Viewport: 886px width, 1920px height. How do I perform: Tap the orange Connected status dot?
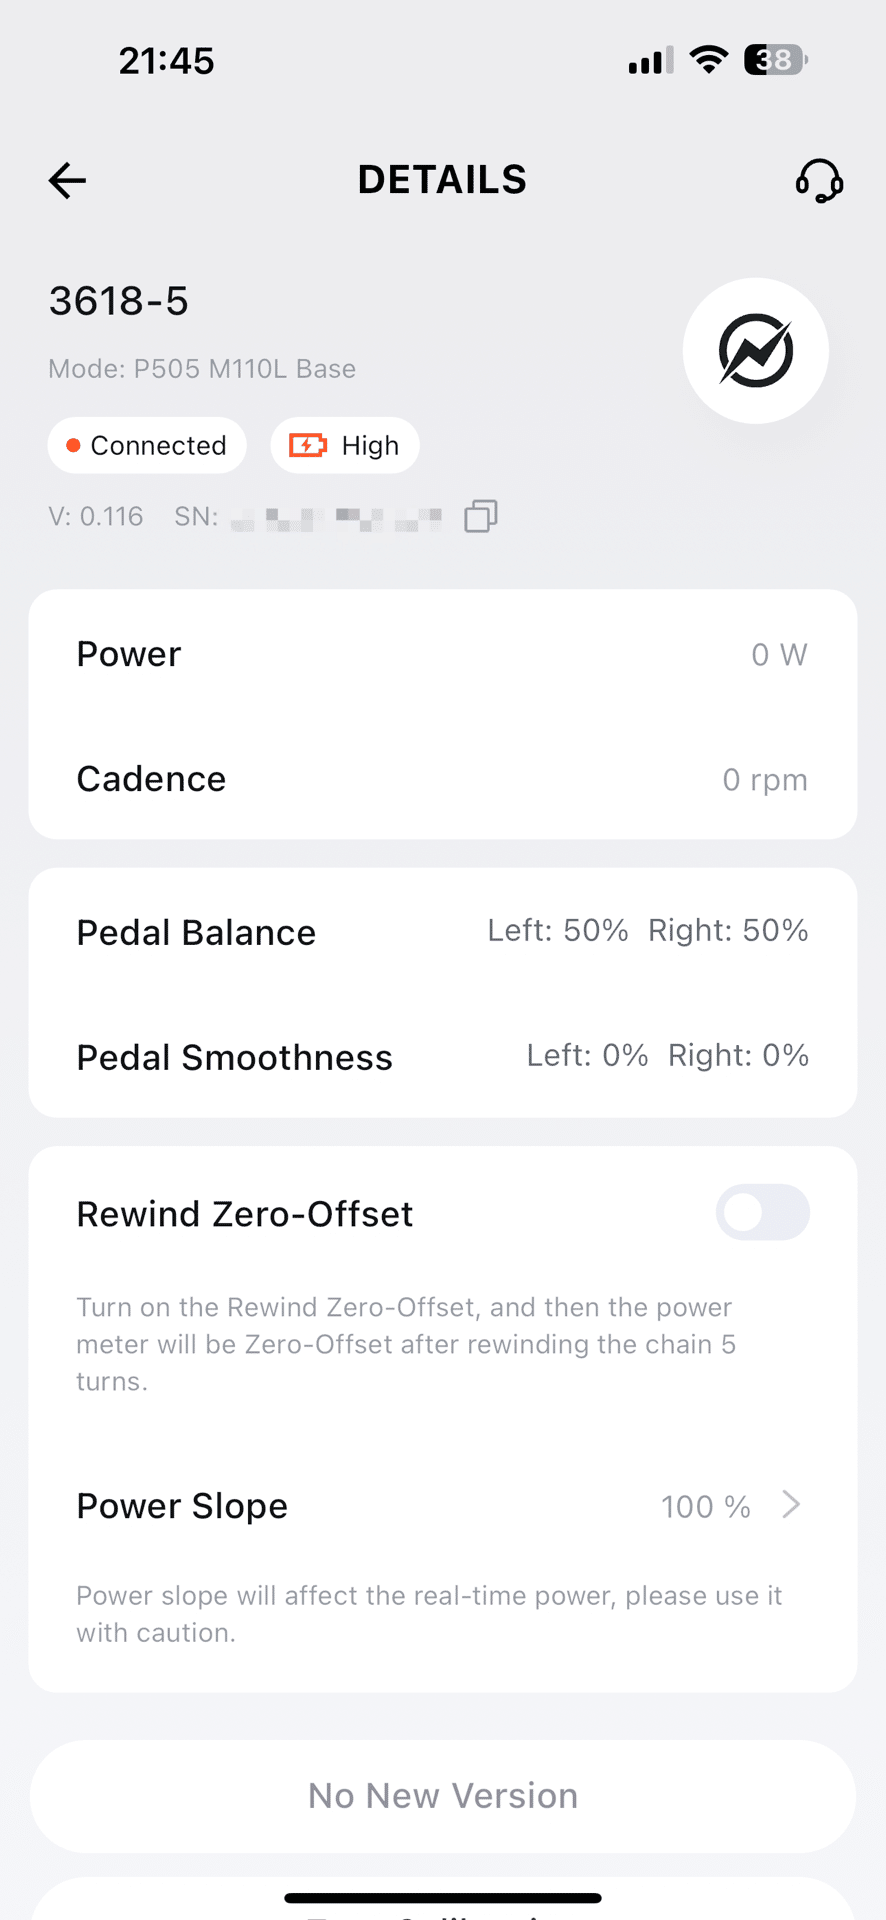coord(73,445)
